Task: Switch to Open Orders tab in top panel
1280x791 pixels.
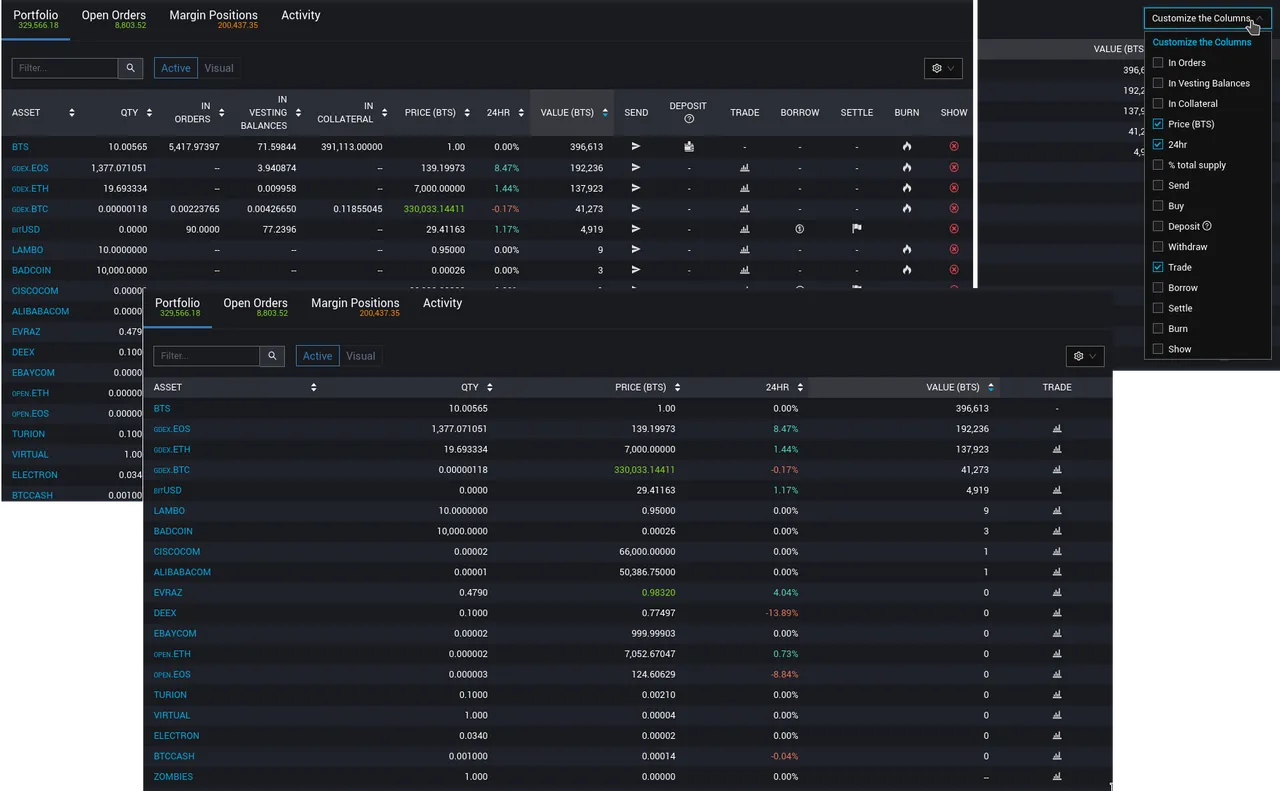Action: (x=114, y=18)
